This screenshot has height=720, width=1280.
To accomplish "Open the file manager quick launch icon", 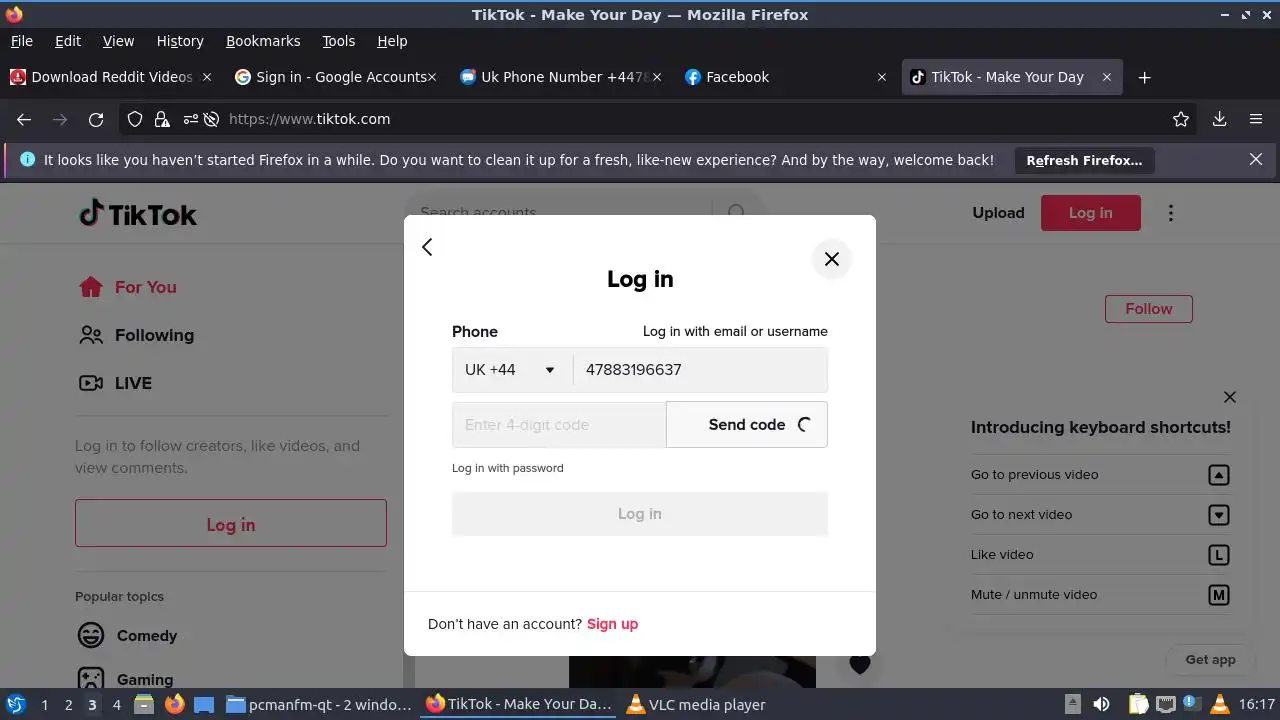I will pos(144,704).
